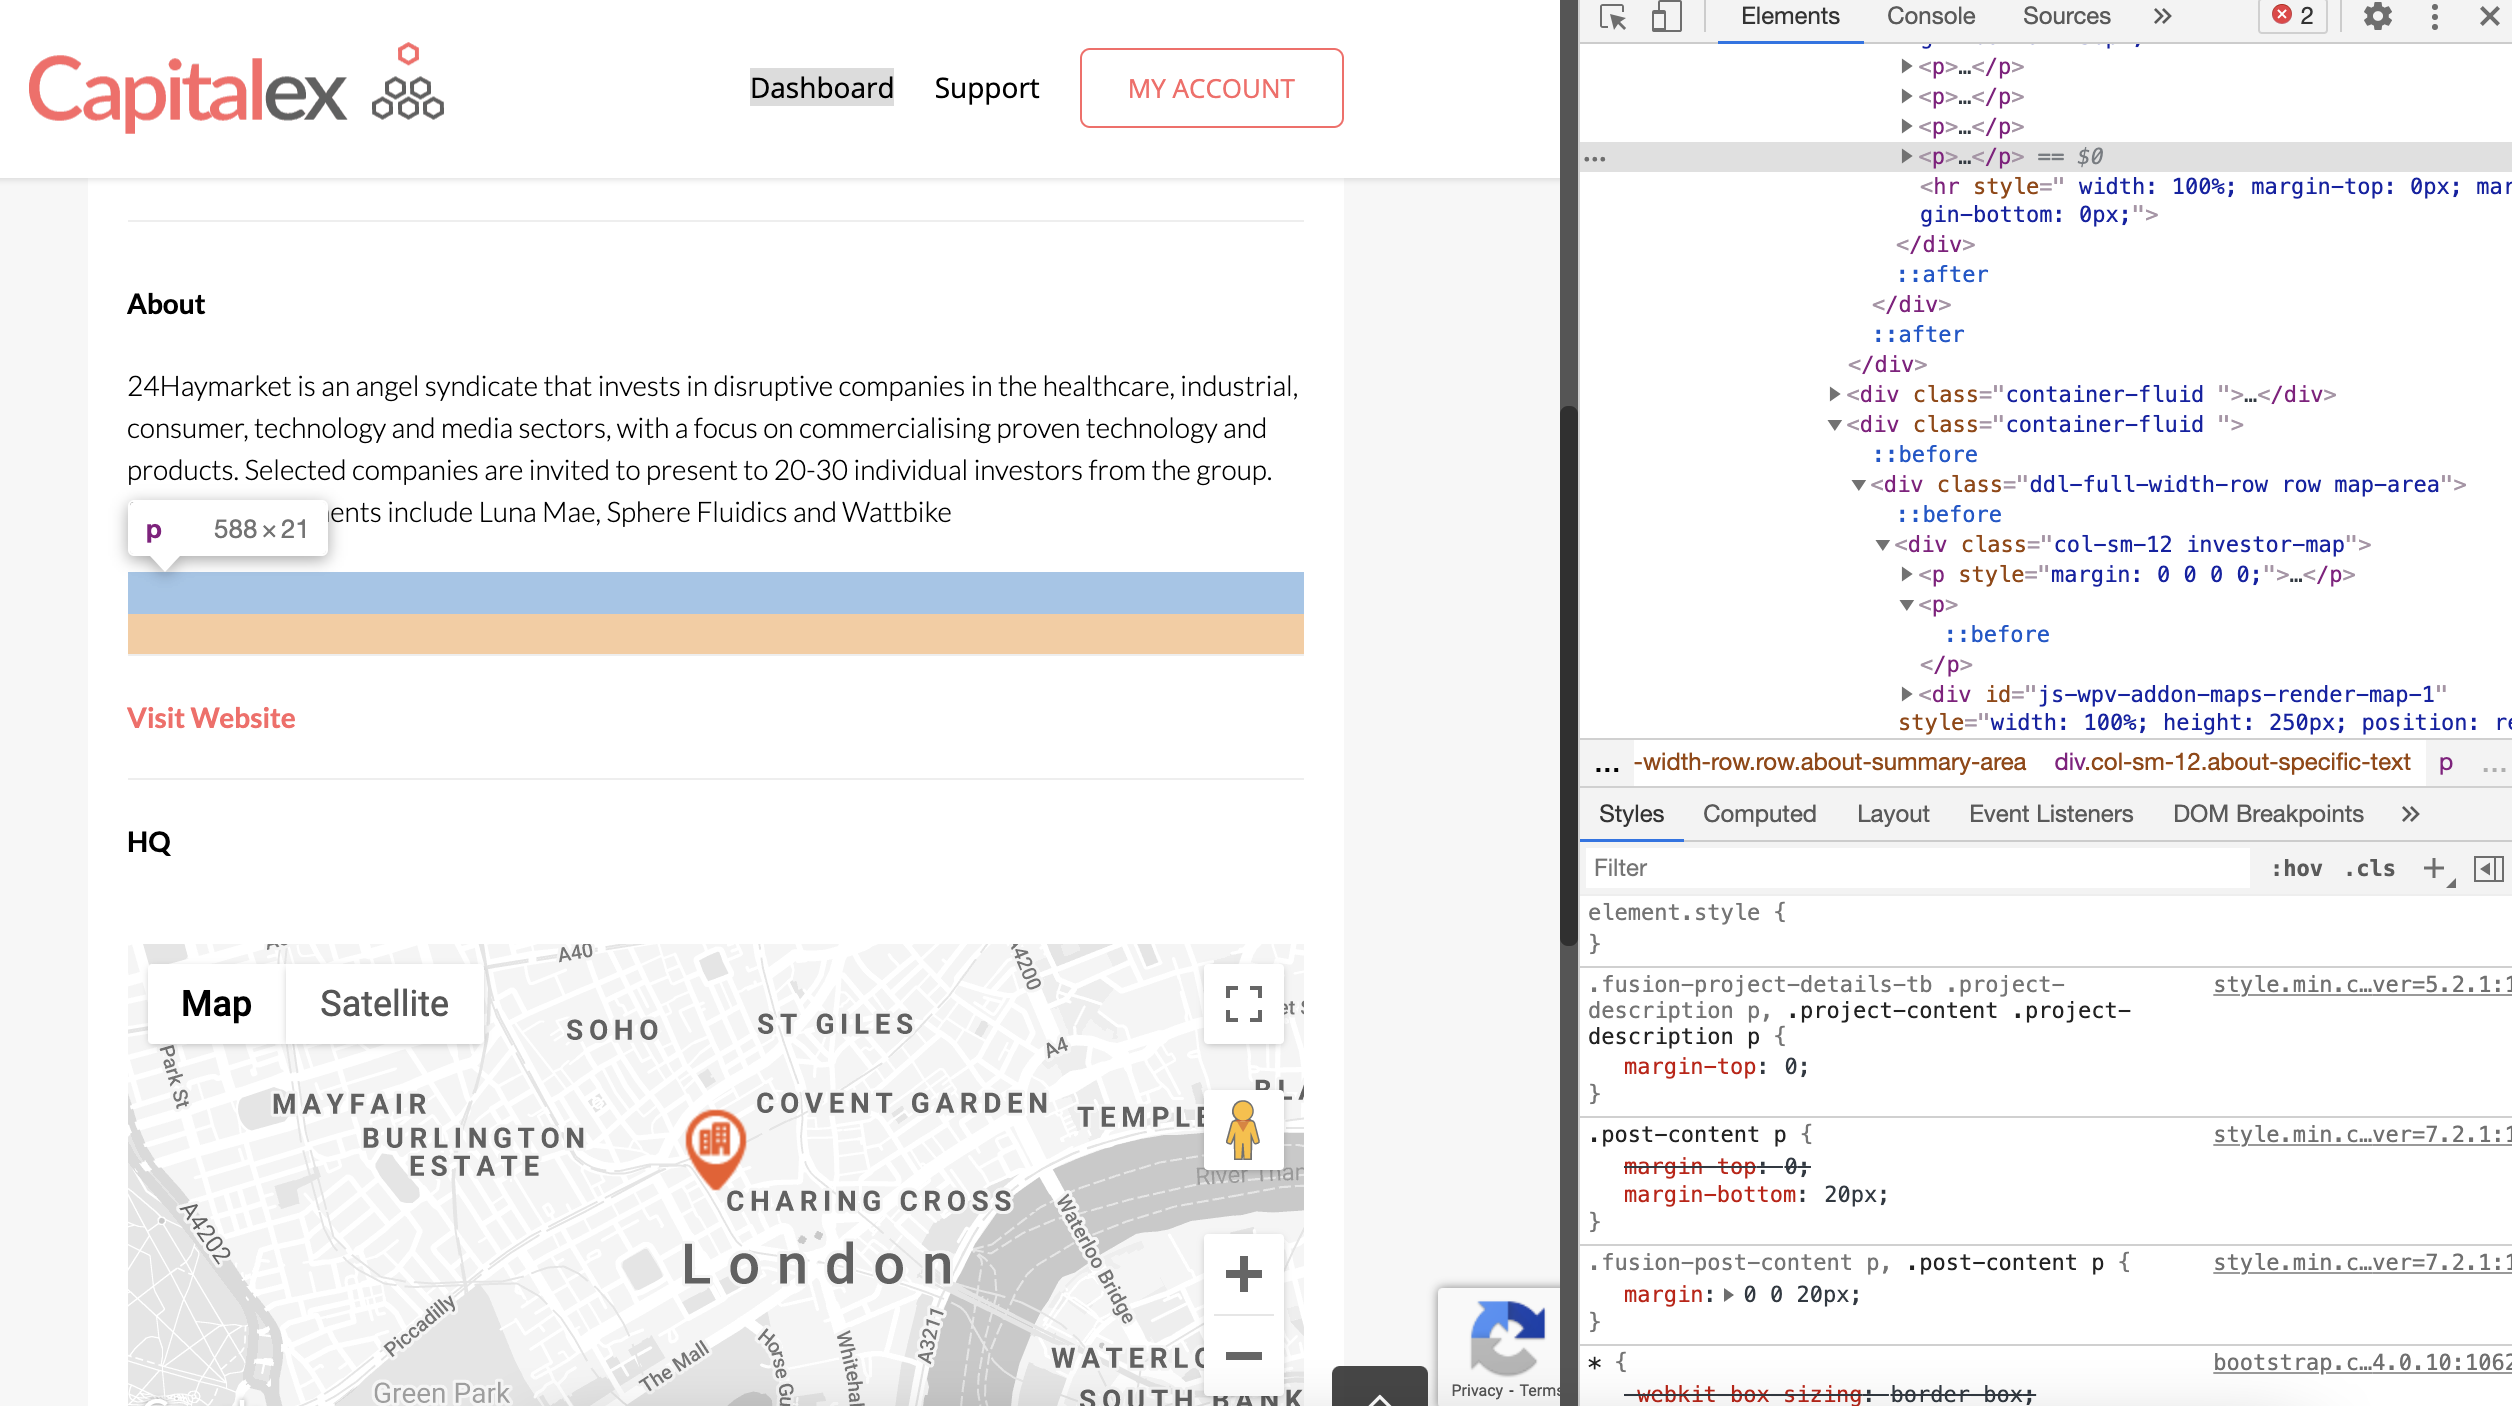This screenshot has width=2512, height=1406.
Task: Open the Support page
Action: pyautogui.click(x=986, y=88)
